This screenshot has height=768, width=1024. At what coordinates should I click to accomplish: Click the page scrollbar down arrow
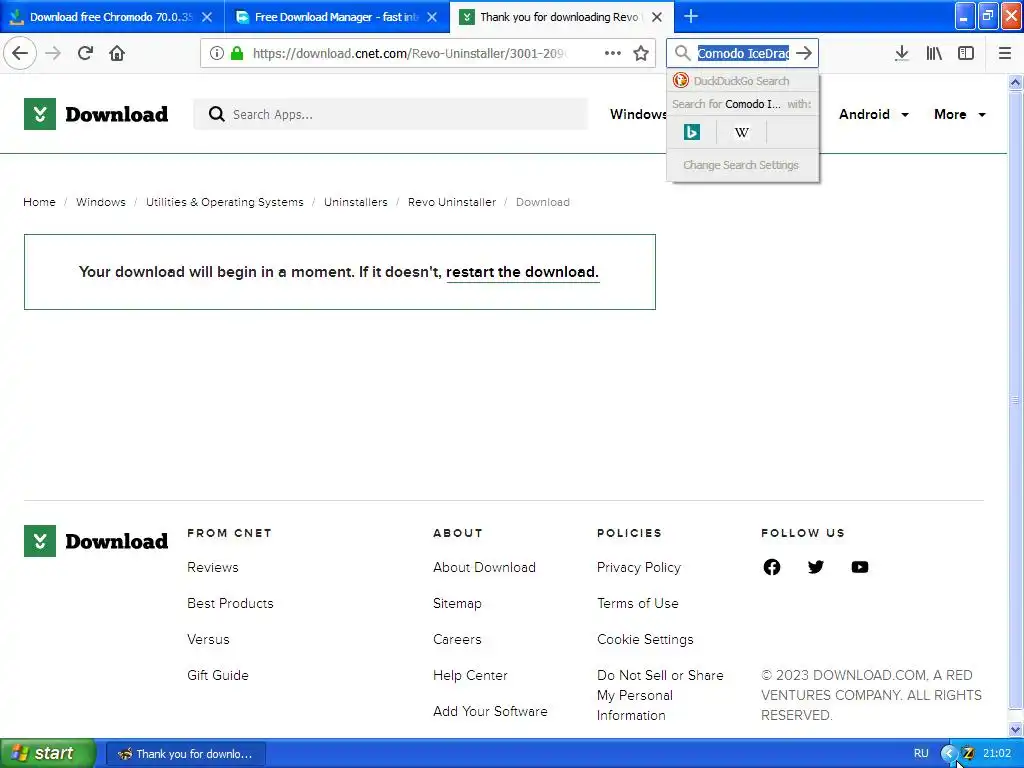[x=1016, y=729]
